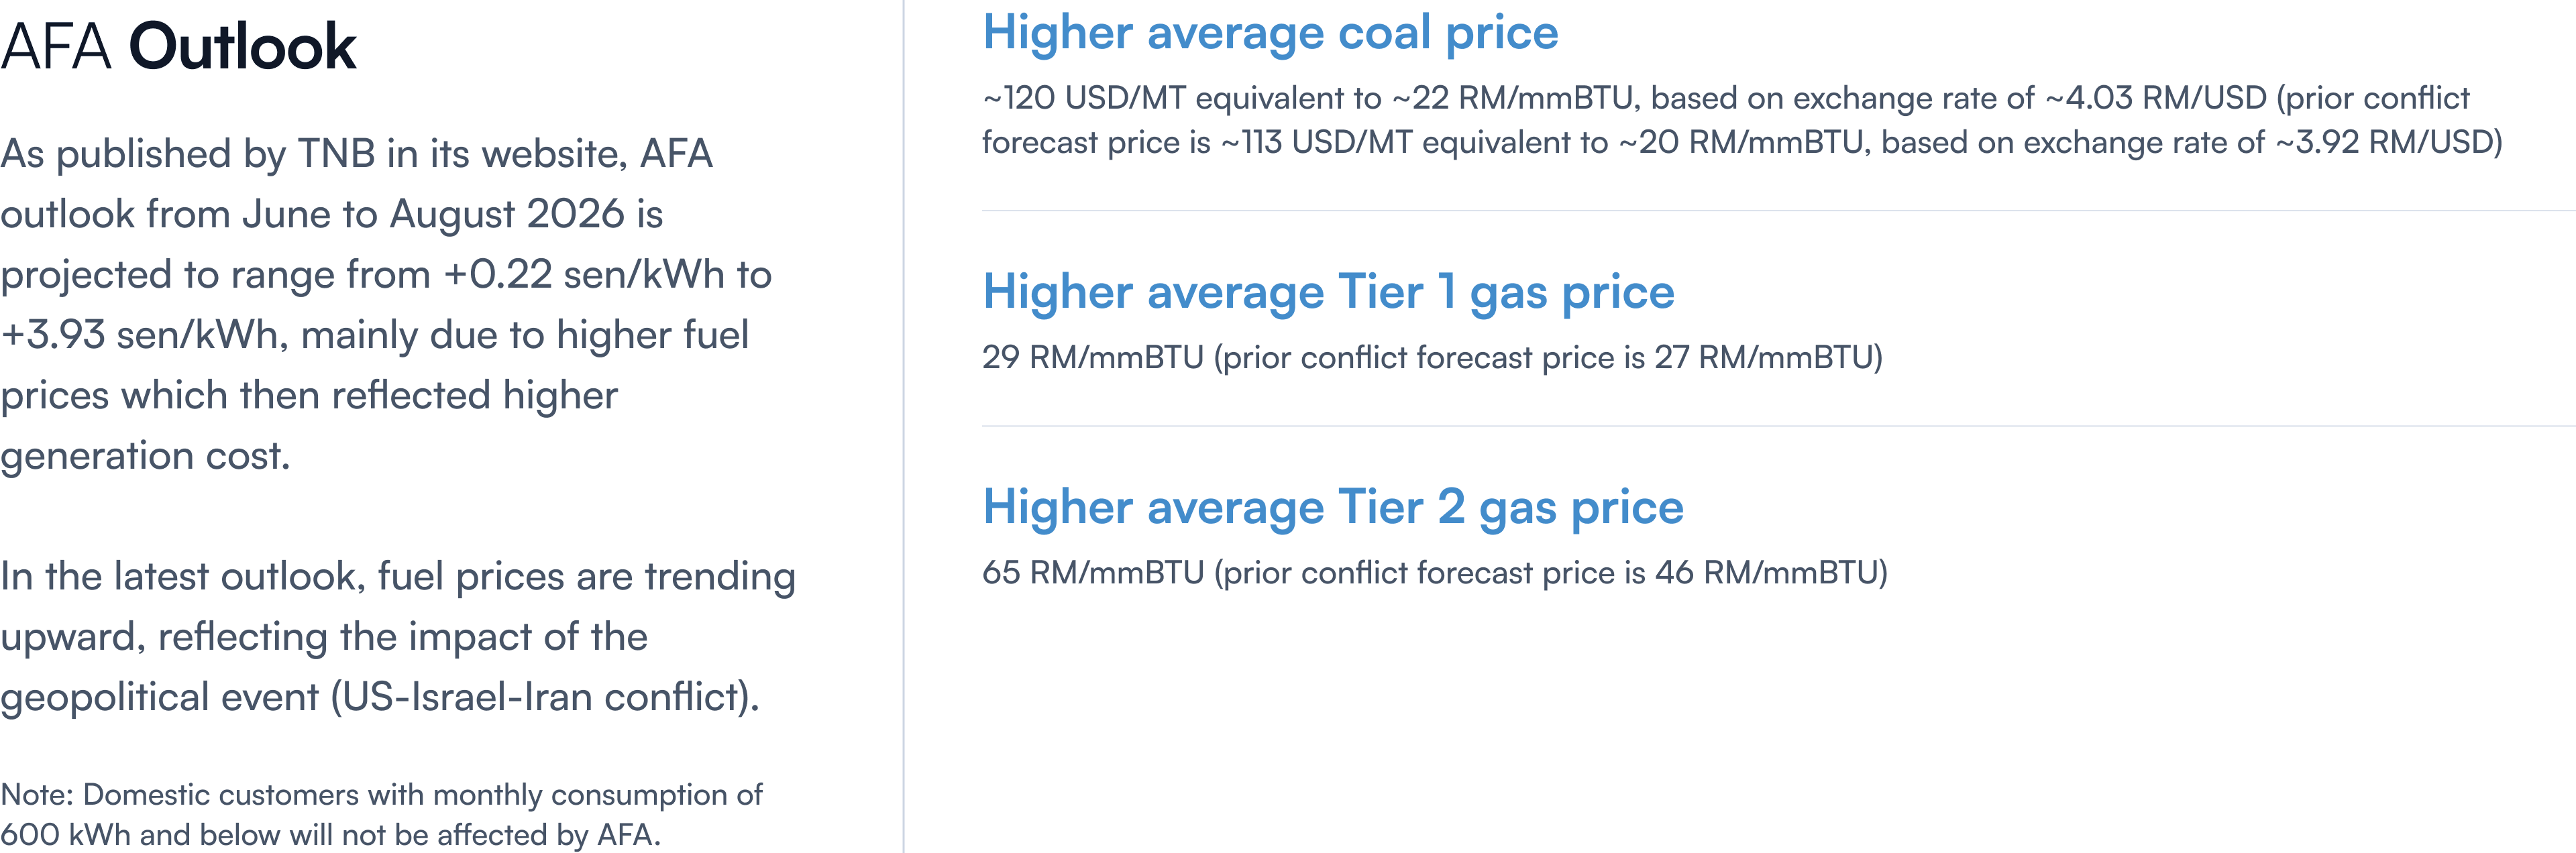Click the "TNB" word in the first paragraph
This screenshot has width=2576, height=853.
[336, 154]
